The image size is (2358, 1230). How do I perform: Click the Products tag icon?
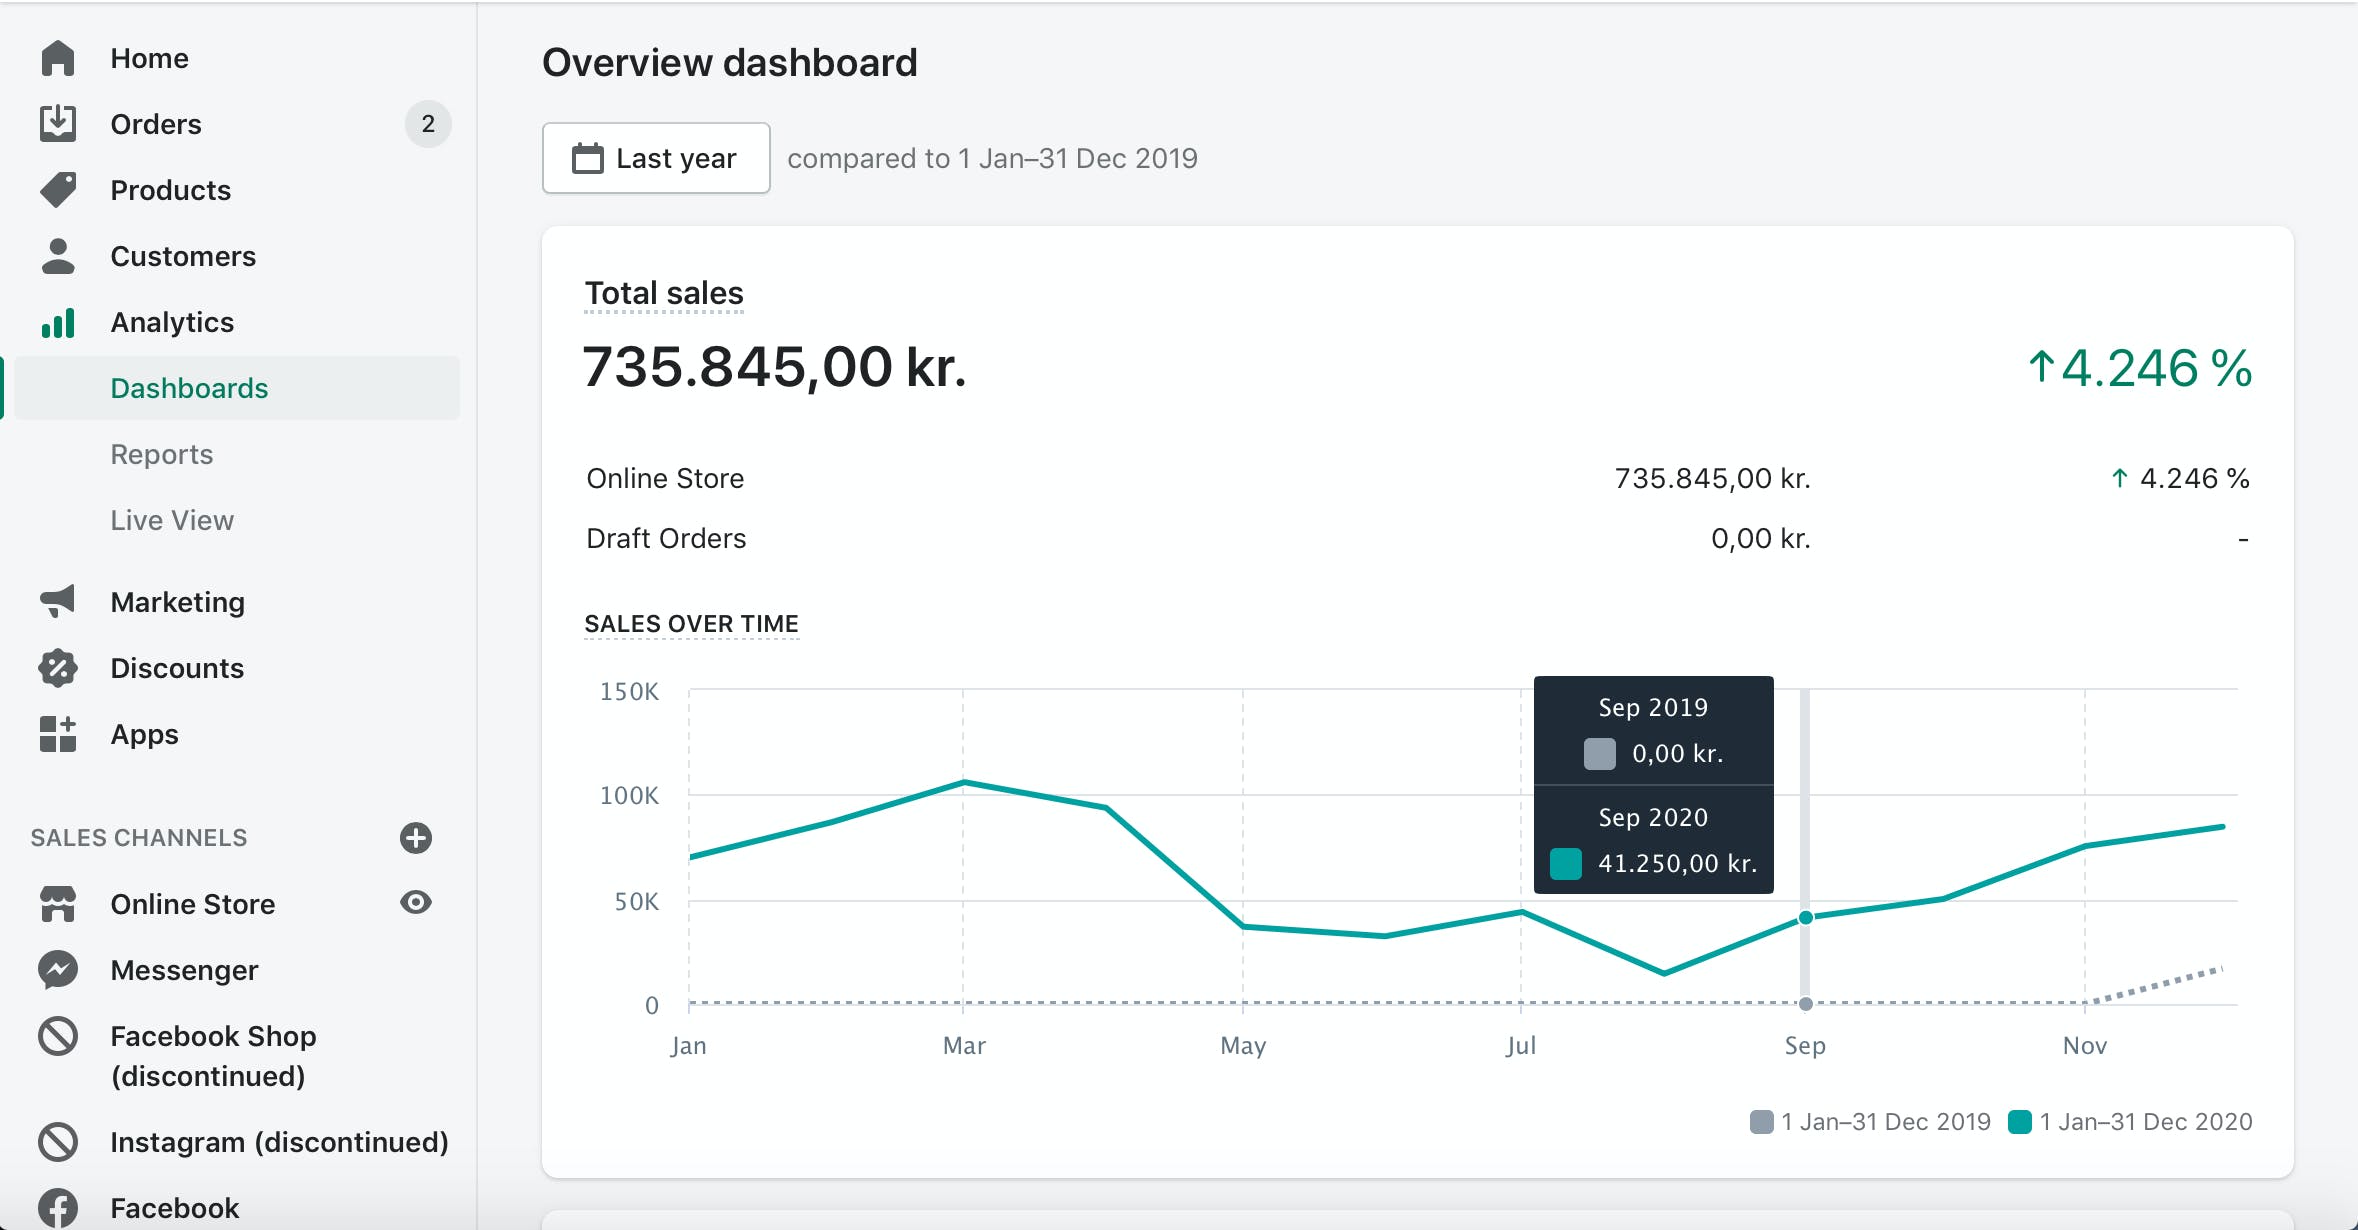click(58, 190)
